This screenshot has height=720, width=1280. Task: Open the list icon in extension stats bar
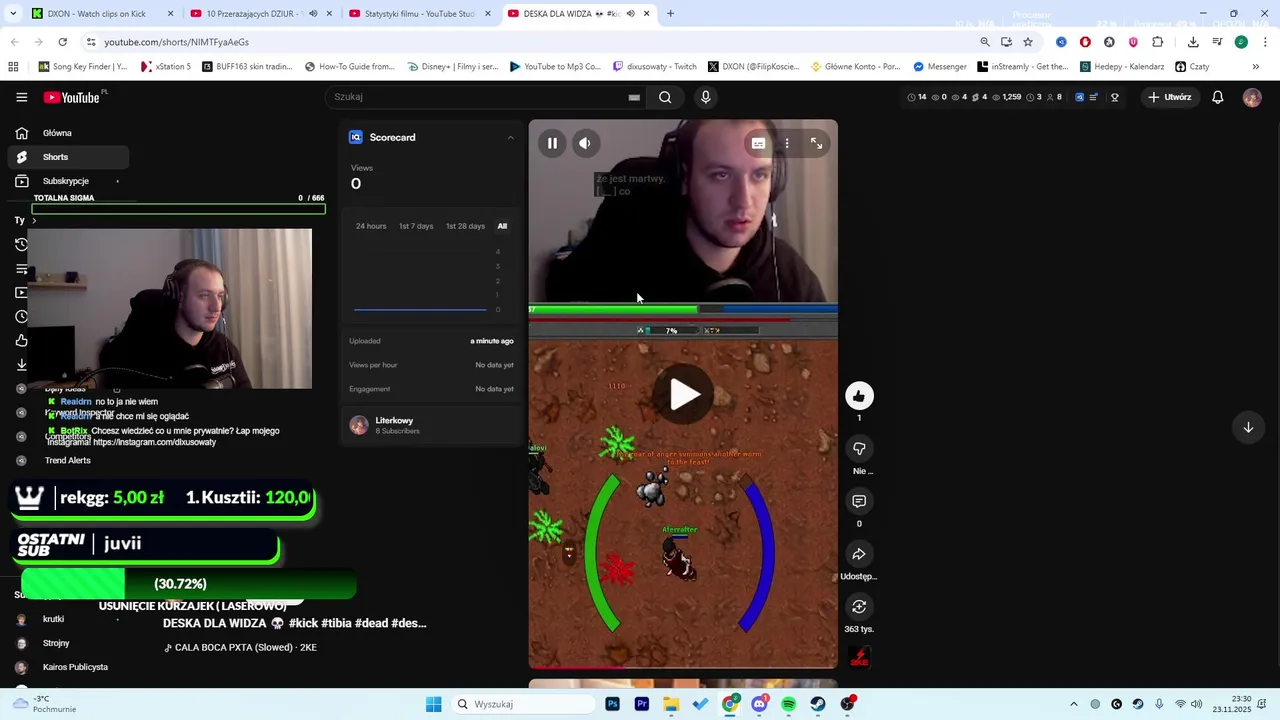click(x=1094, y=97)
